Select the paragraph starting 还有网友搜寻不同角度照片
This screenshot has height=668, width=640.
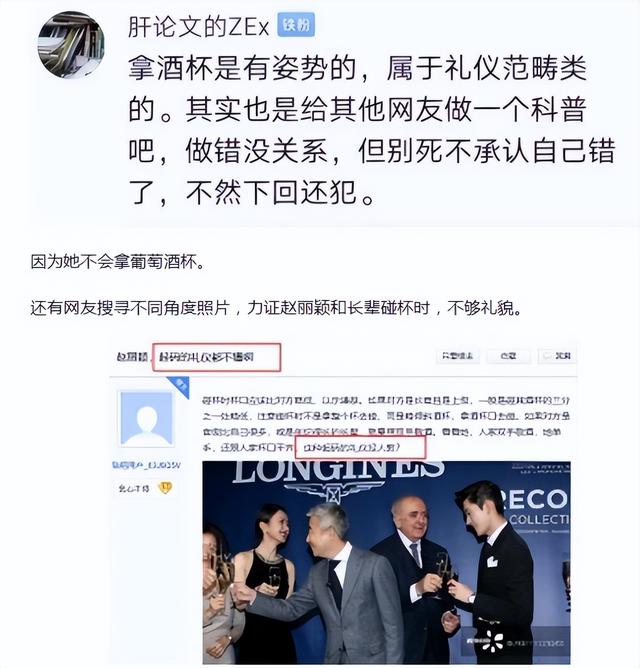click(x=276, y=308)
